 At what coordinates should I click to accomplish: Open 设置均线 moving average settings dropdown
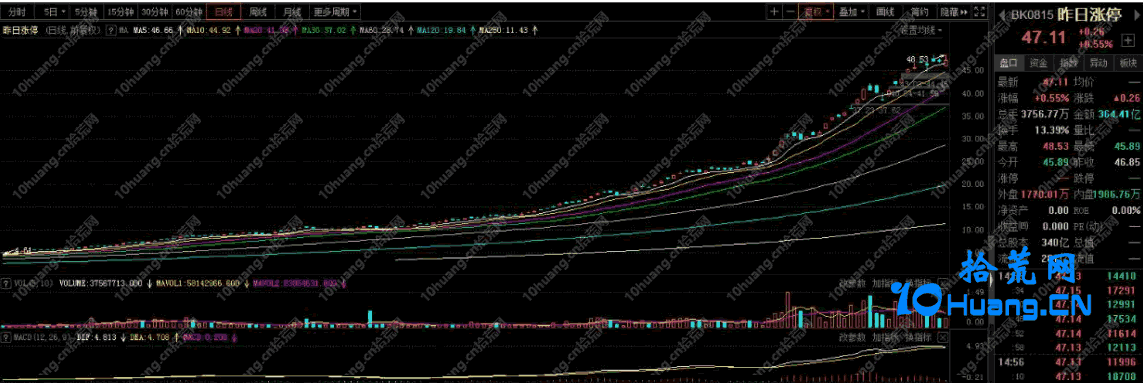tap(921, 31)
